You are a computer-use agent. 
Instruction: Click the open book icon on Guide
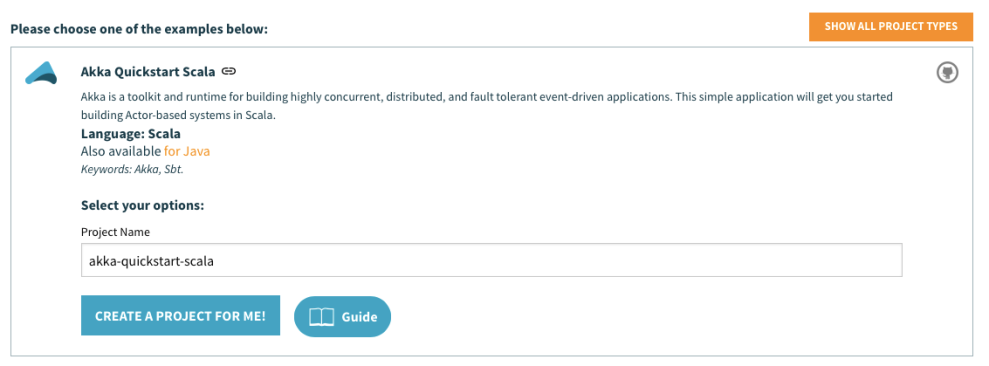tap(322, 316)
